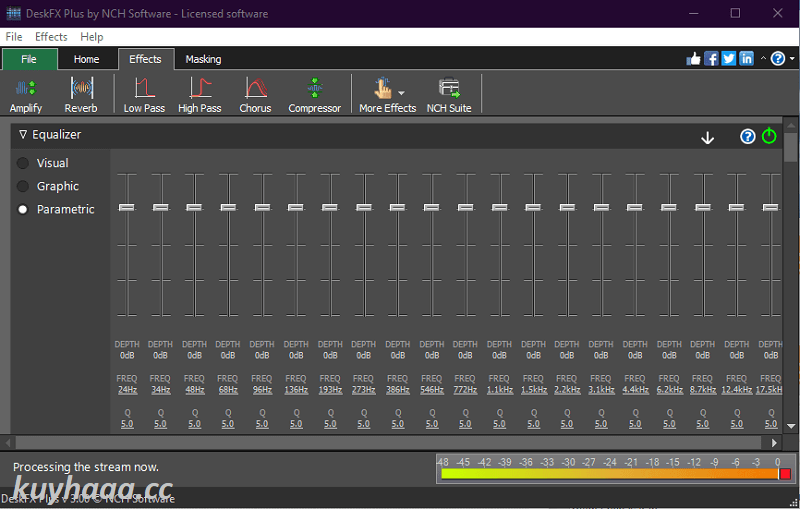Screen dimensions: 800x509
Task: Click the 2.2kHz band depth slider
Action: (x=567, y=208)
